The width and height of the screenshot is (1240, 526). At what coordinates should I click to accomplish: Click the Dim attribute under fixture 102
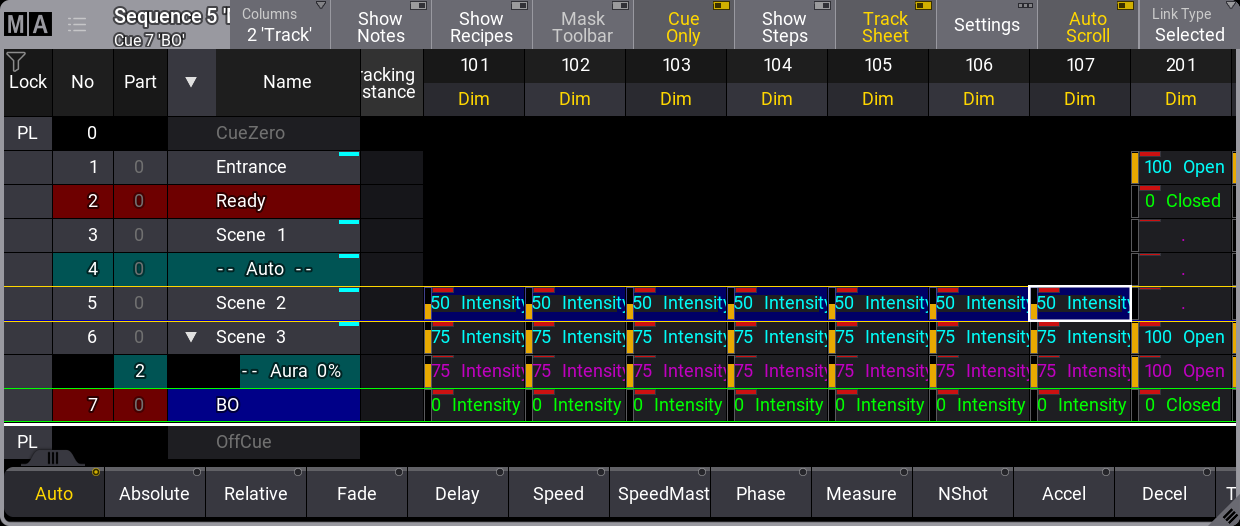[575, 99]
